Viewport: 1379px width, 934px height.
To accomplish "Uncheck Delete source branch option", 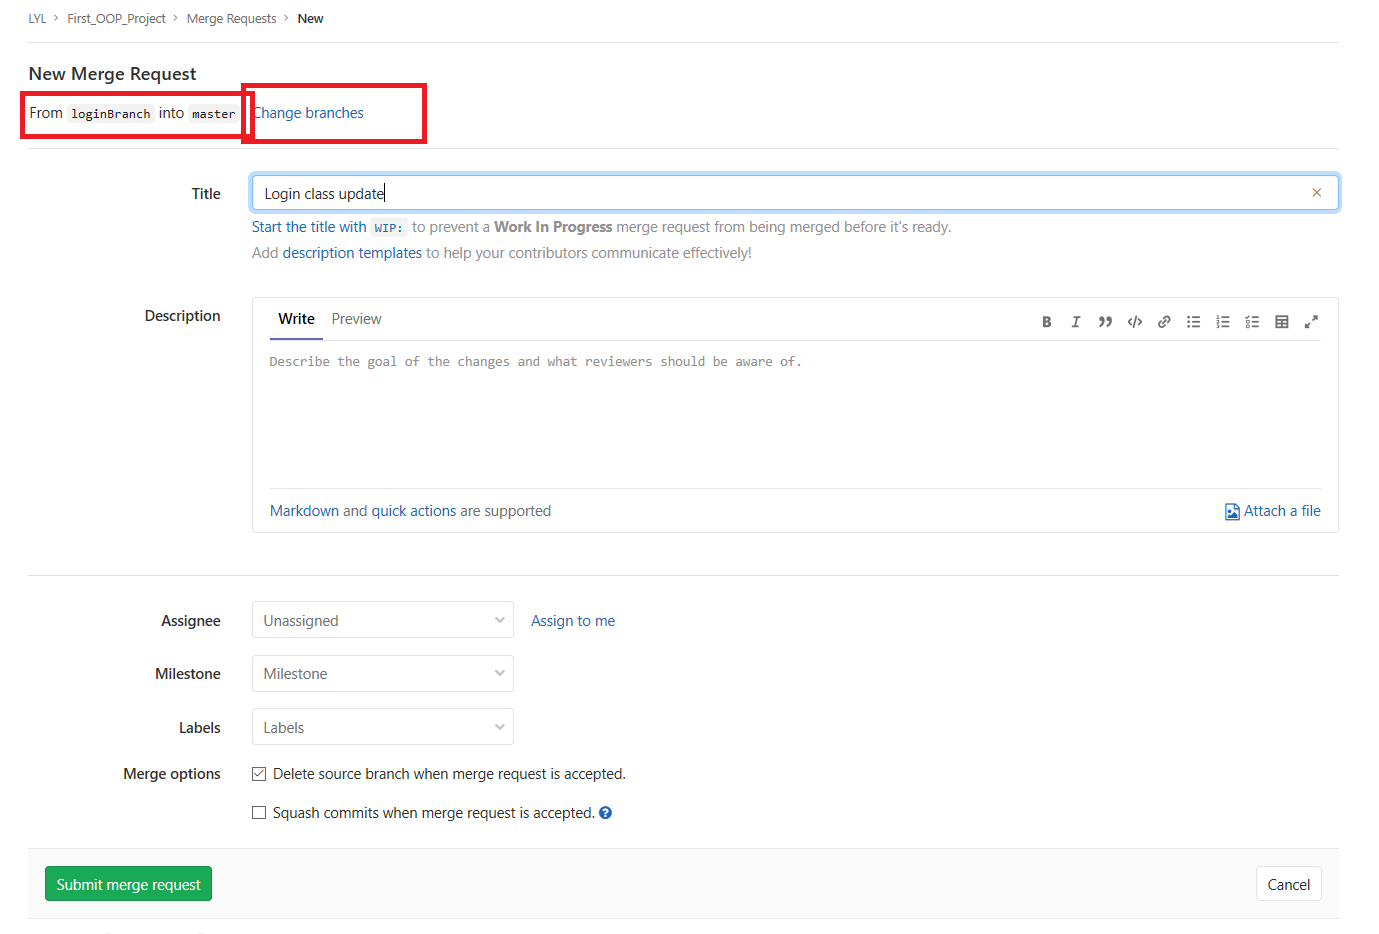I will click(x=259, y=774).
